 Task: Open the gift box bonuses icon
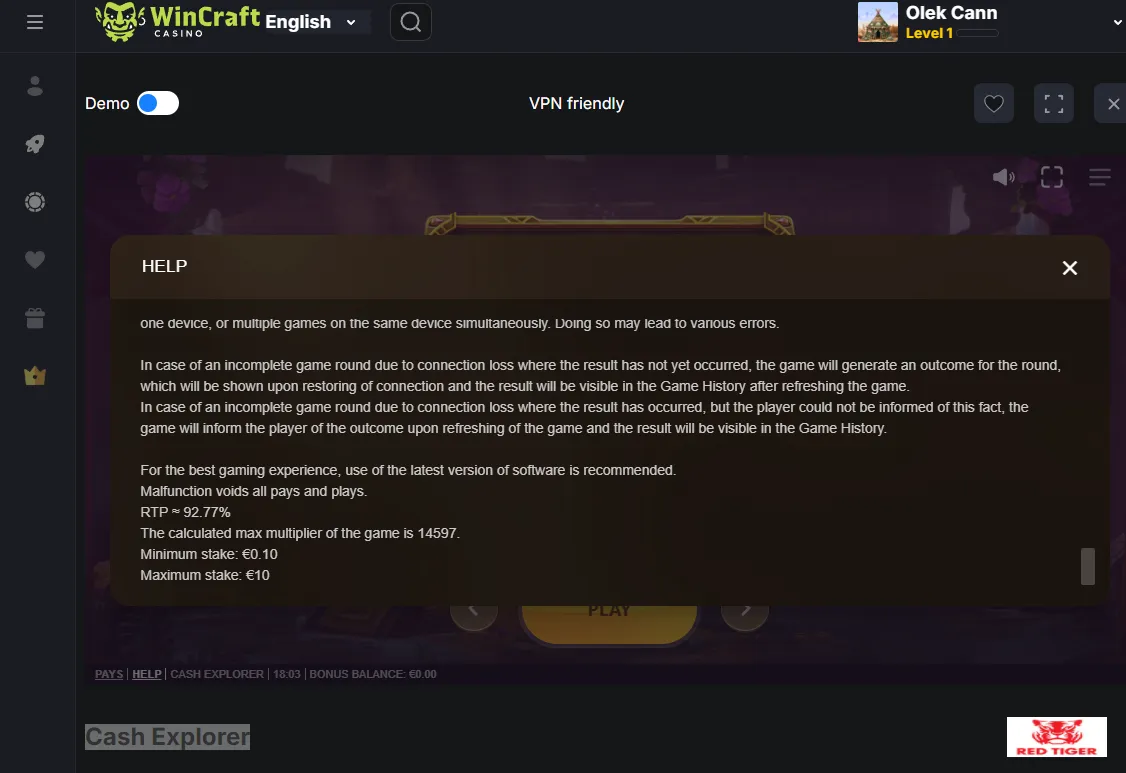[34, 318]
